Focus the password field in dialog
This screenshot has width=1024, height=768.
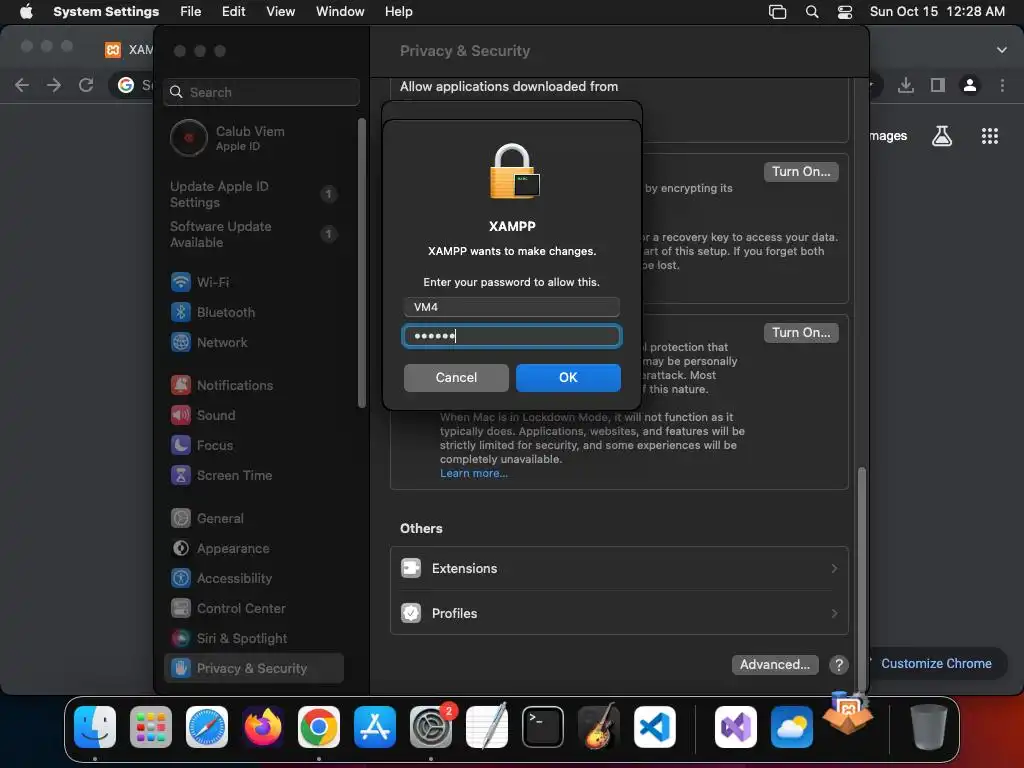(512, 336)
